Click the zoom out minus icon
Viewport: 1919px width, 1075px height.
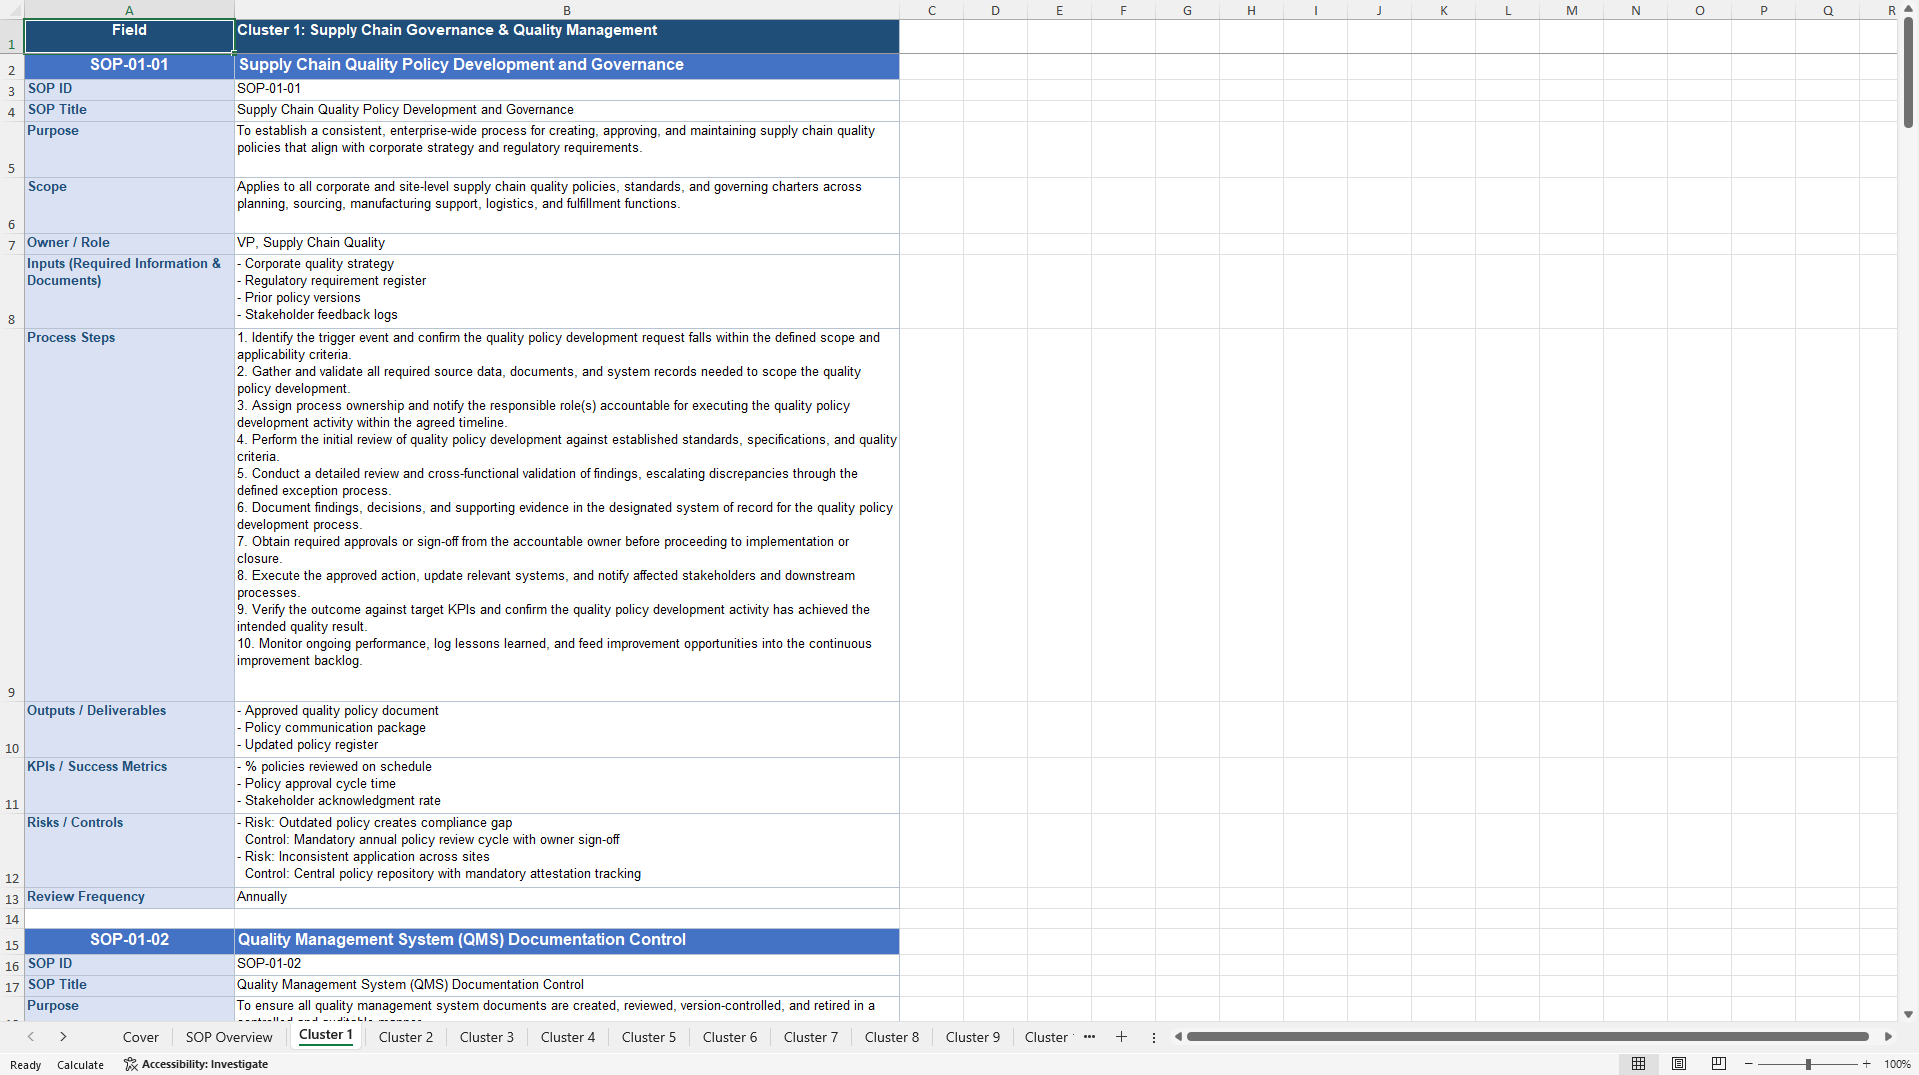tap(1749, 1064)
